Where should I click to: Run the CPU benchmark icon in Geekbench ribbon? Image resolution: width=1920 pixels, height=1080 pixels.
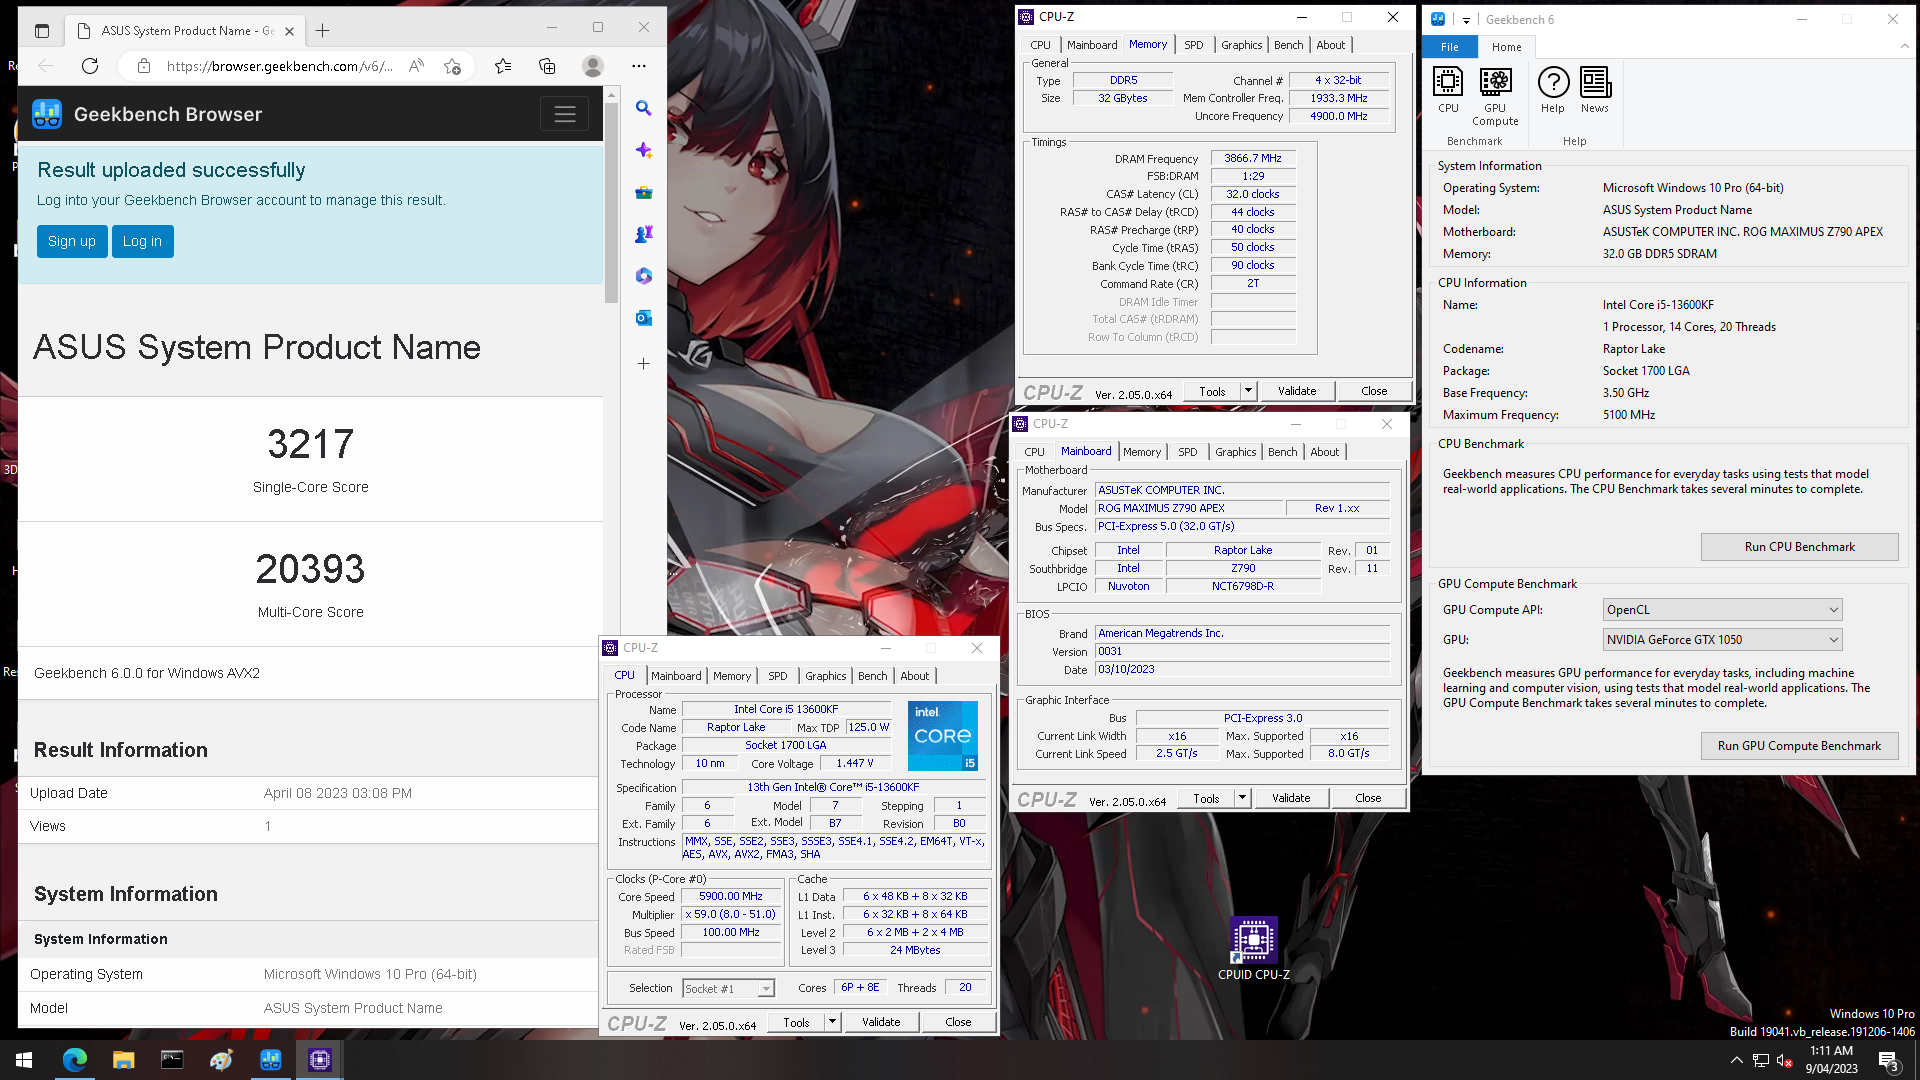[x=1448, y=90]
